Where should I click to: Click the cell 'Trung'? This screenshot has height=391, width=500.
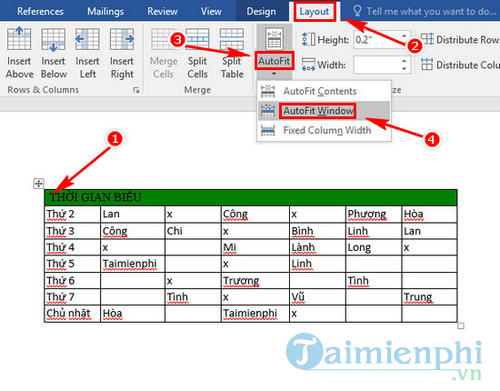tap(429, 297)
